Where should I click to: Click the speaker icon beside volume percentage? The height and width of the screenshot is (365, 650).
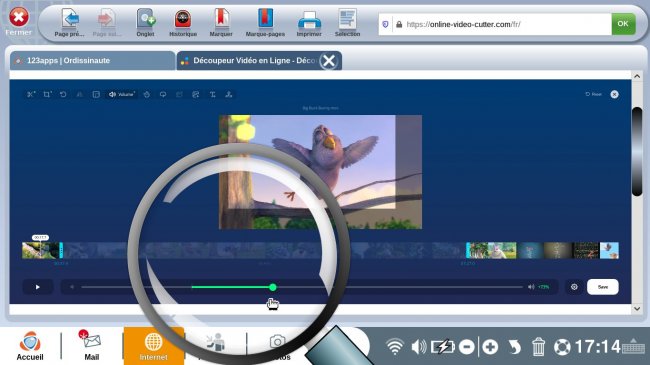pos(531,287)
